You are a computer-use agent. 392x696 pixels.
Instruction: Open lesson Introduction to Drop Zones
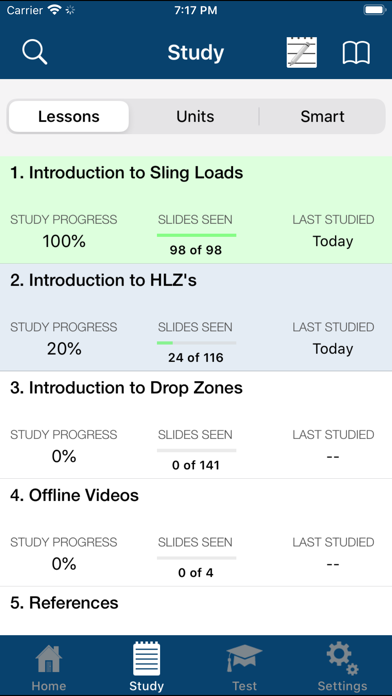(x=196, y=424)
